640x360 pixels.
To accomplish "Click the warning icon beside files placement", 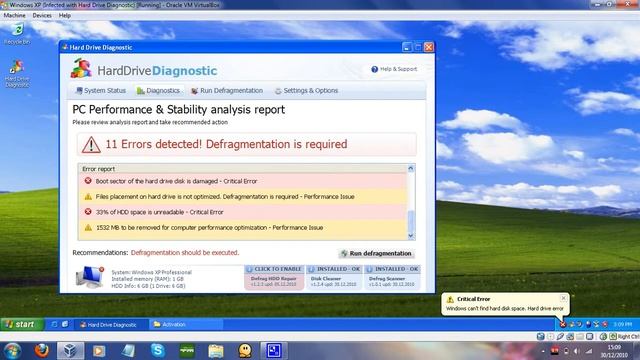I will tap(88, 196).
